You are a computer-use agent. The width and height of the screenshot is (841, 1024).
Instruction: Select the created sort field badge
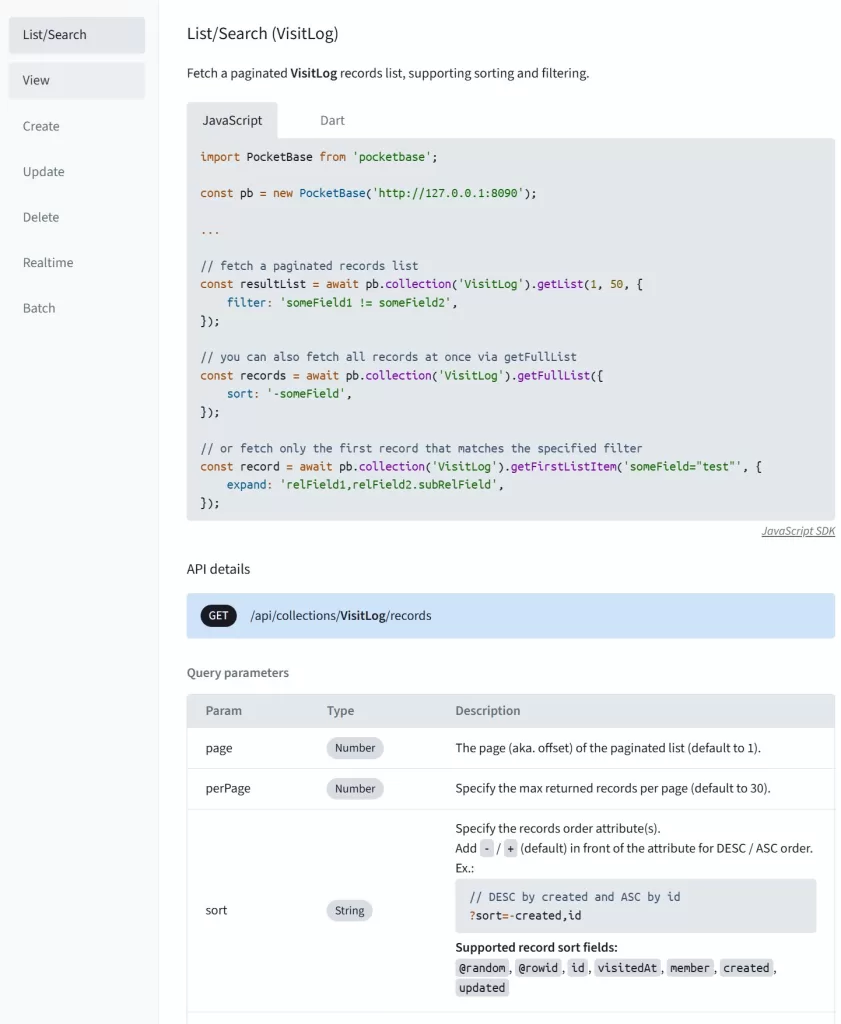[746, 967]
